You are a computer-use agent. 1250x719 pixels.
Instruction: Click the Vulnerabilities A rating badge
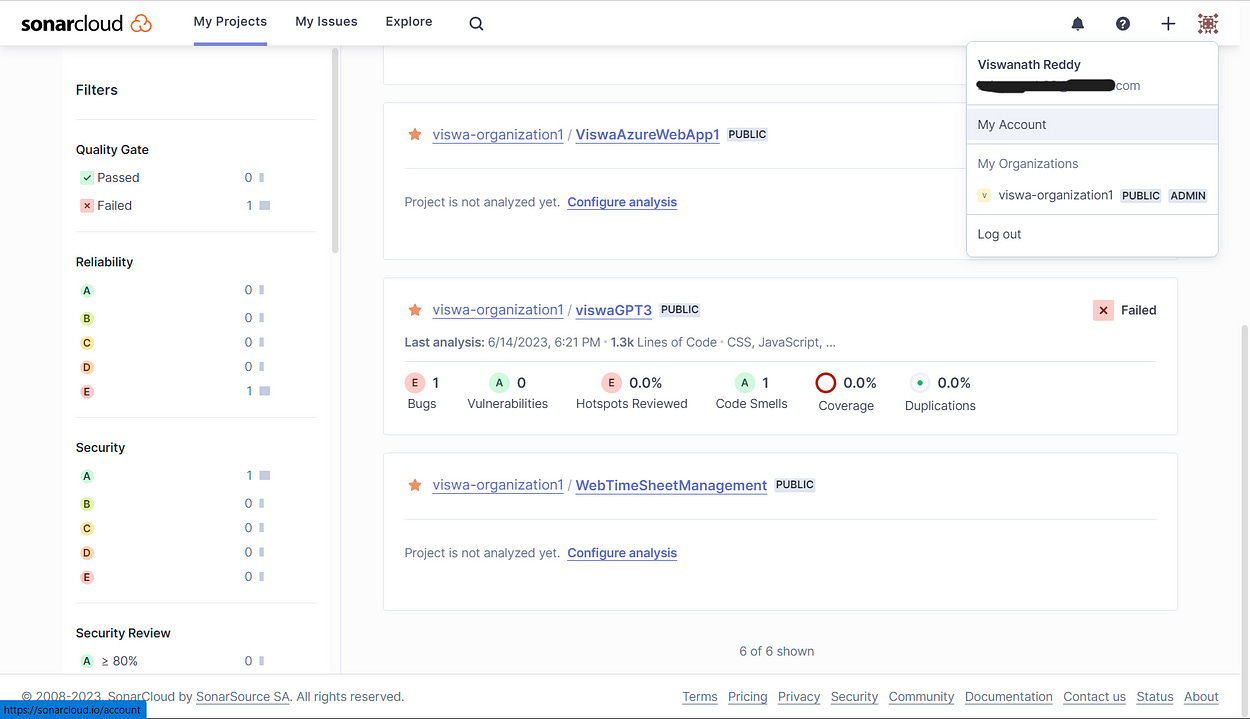click(x=499, y=383)
